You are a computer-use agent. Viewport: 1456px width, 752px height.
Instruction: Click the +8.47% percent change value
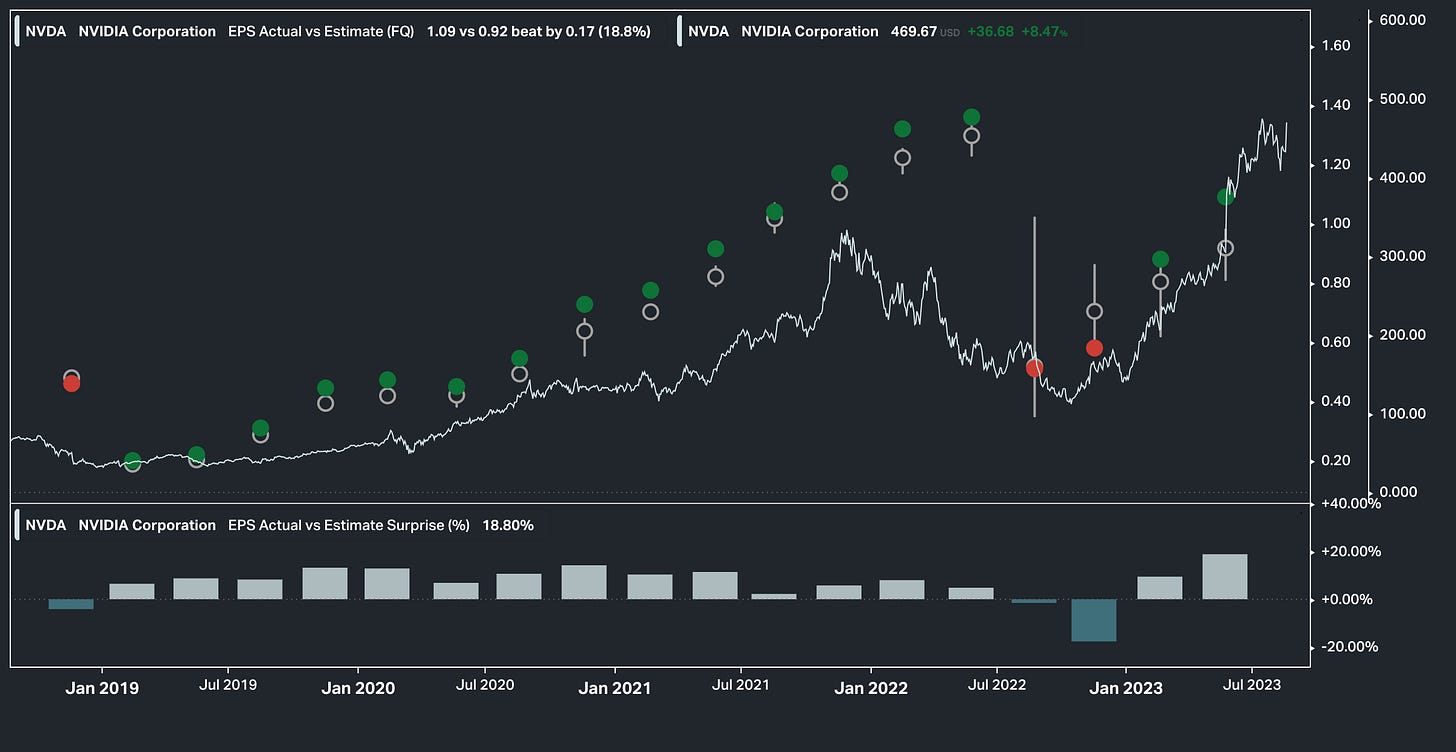[x=1044, y=31]
